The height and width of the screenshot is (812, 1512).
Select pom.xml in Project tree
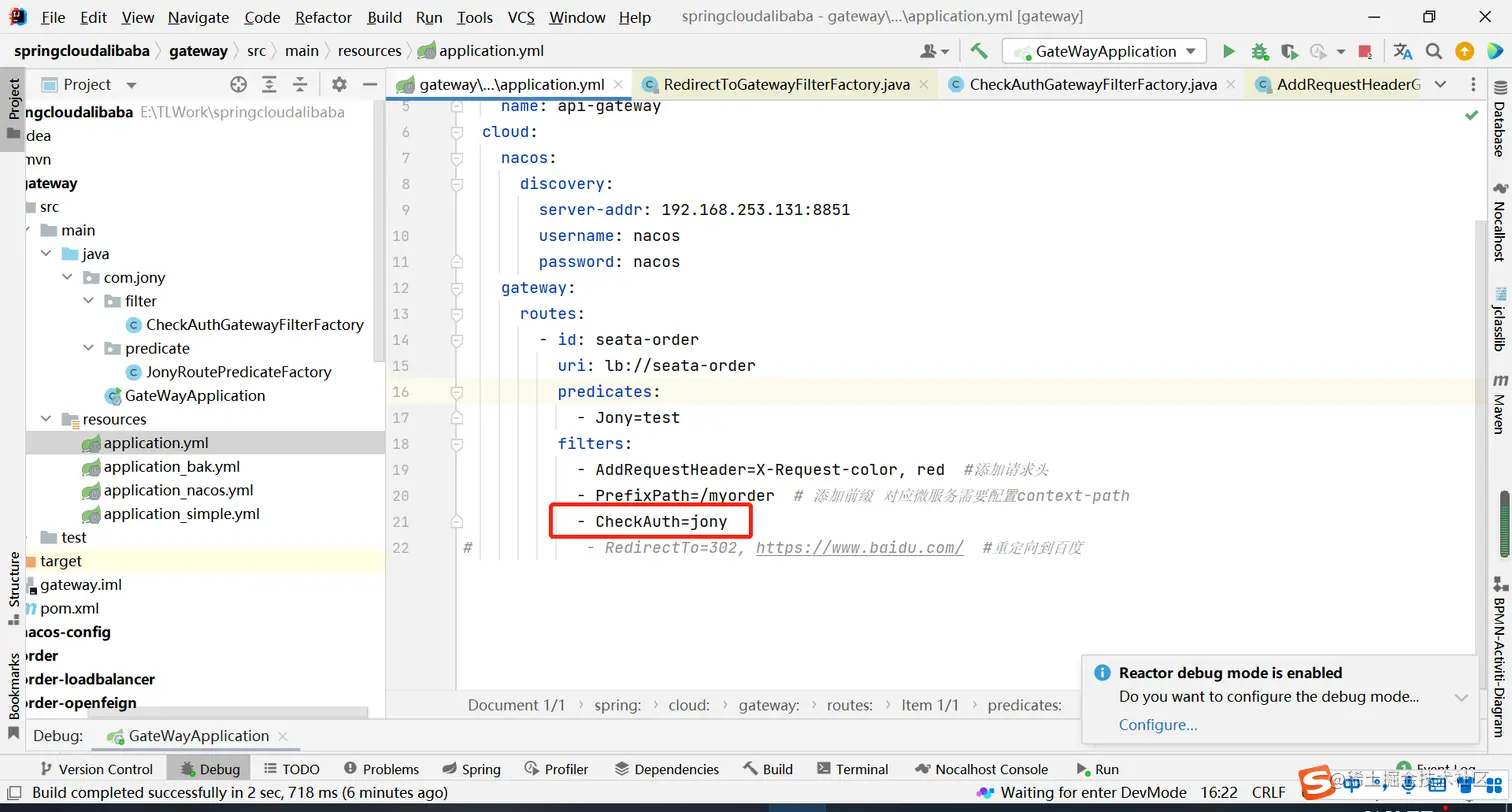point(70,608)
